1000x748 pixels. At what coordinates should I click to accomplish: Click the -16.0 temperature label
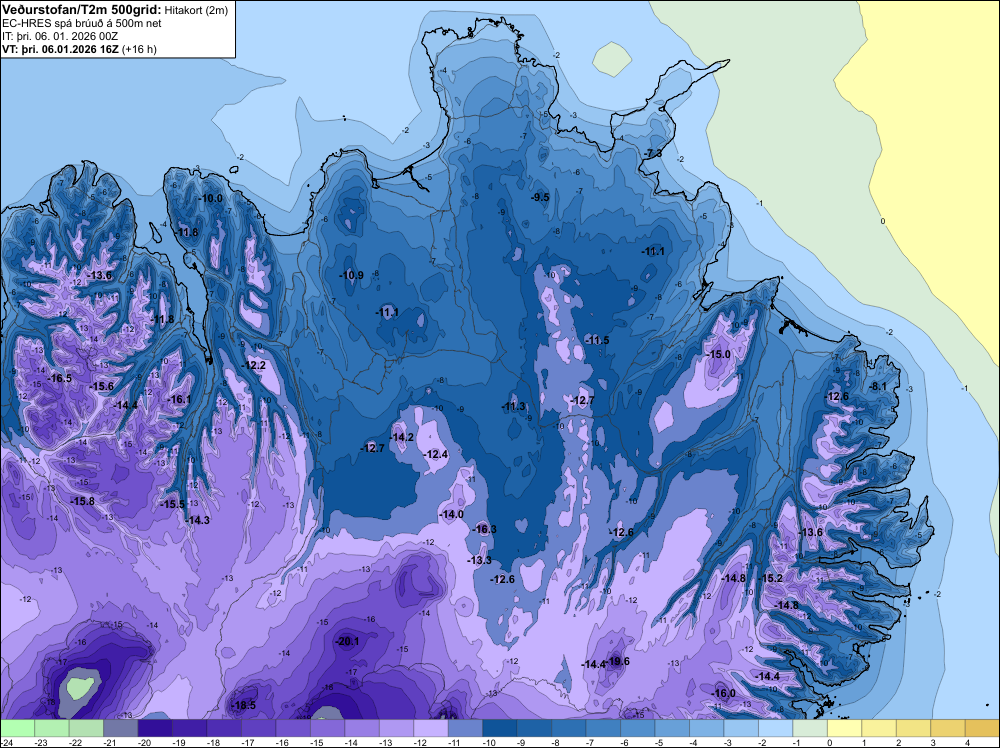pyautogui.click(x=724, y=693)
